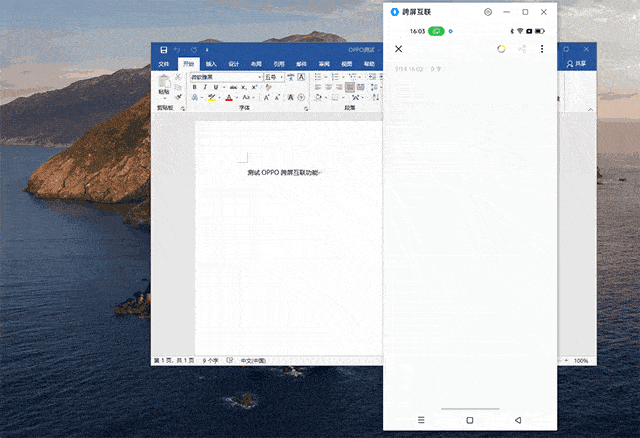Click the phone's back triangle navigation icon

tap(518, 420)
